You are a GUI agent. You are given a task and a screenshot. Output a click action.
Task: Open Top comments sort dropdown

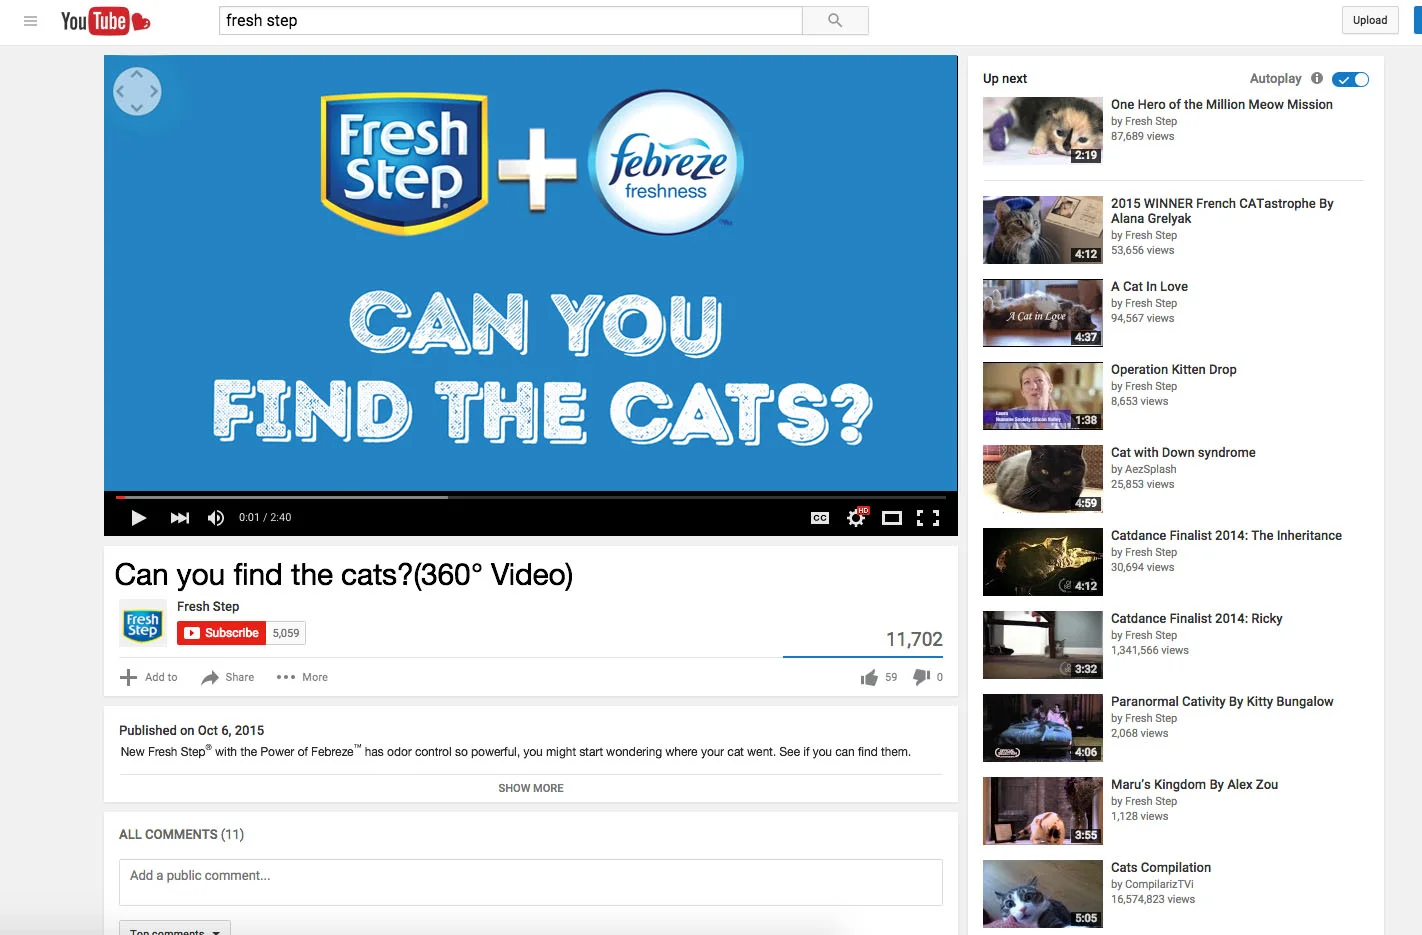coord(175,929)
